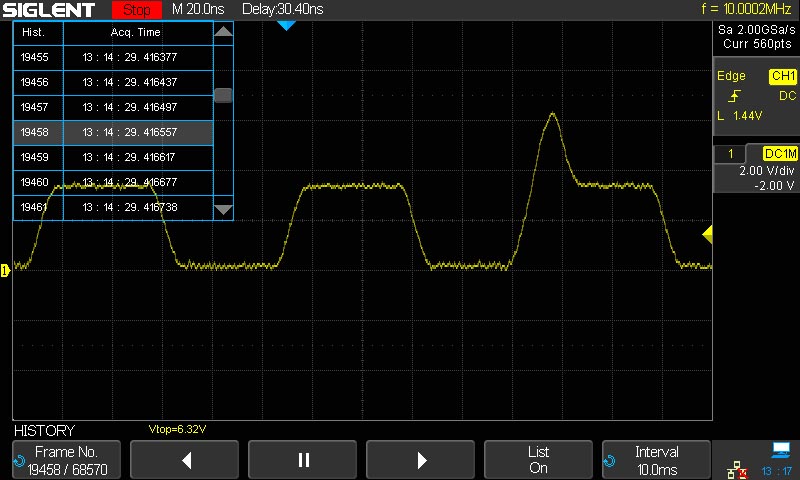Click the channel 1 ground marker

point(6,269)
